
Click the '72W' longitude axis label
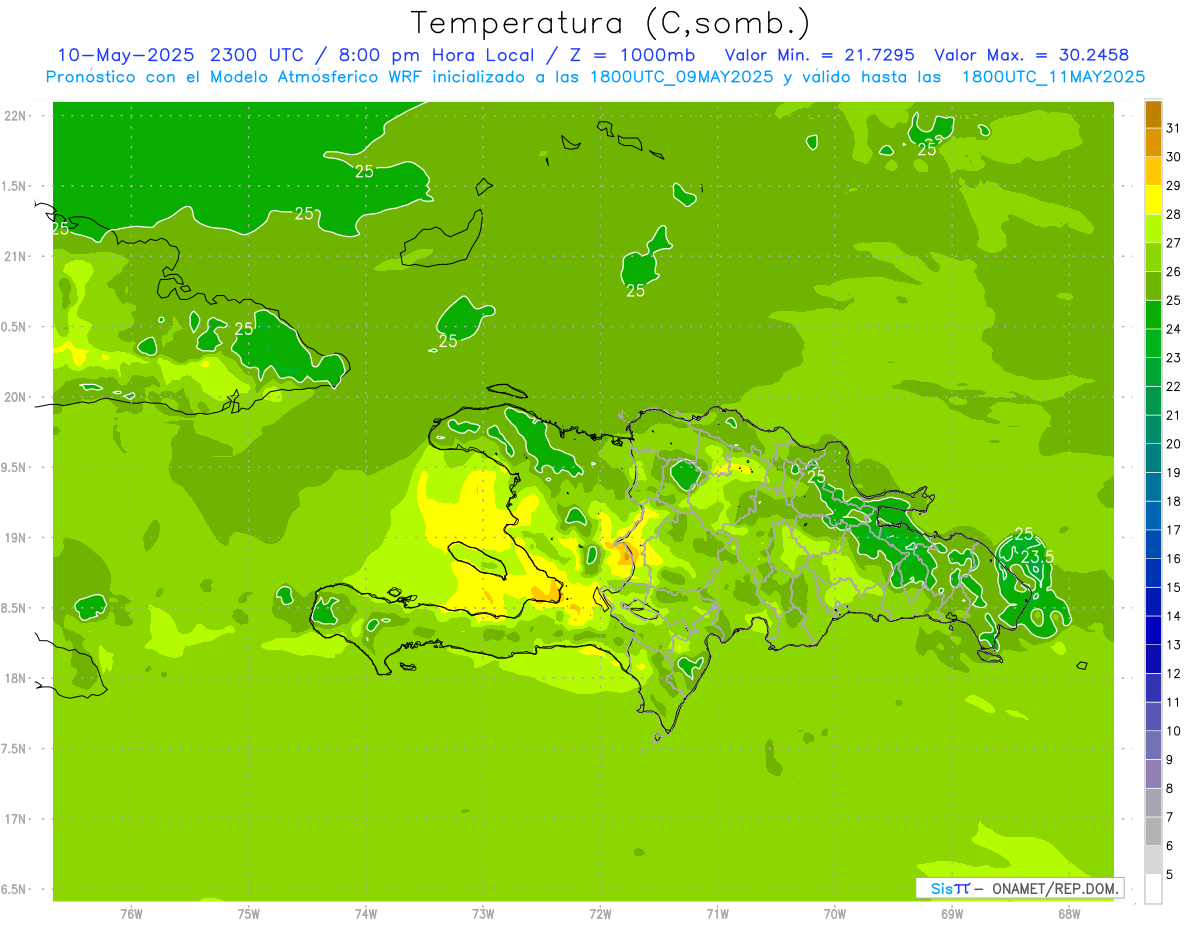(600, 913)
